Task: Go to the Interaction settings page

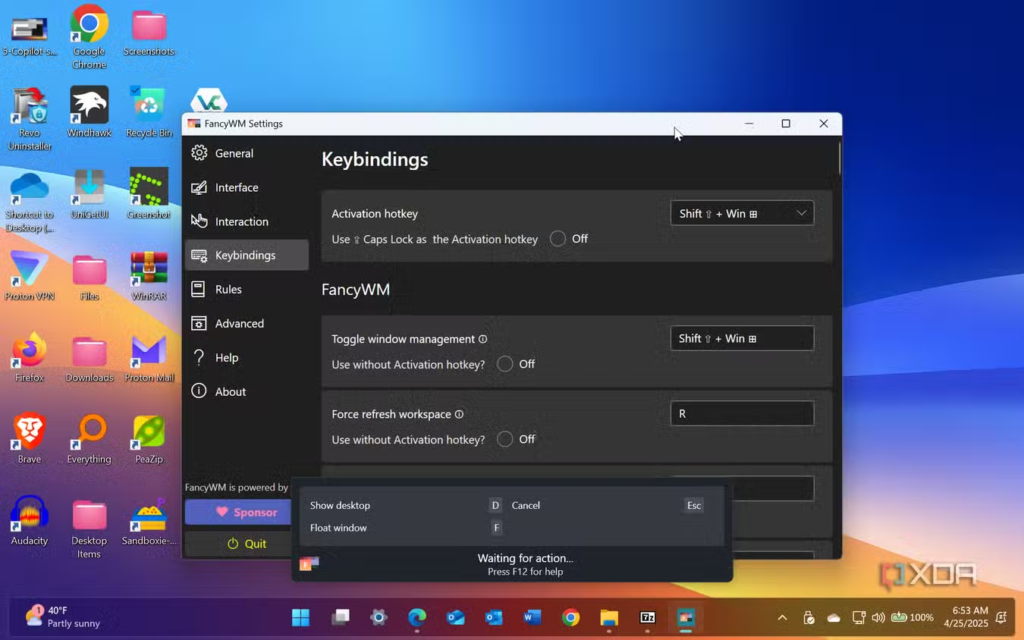Action: [x=246, y=221]
